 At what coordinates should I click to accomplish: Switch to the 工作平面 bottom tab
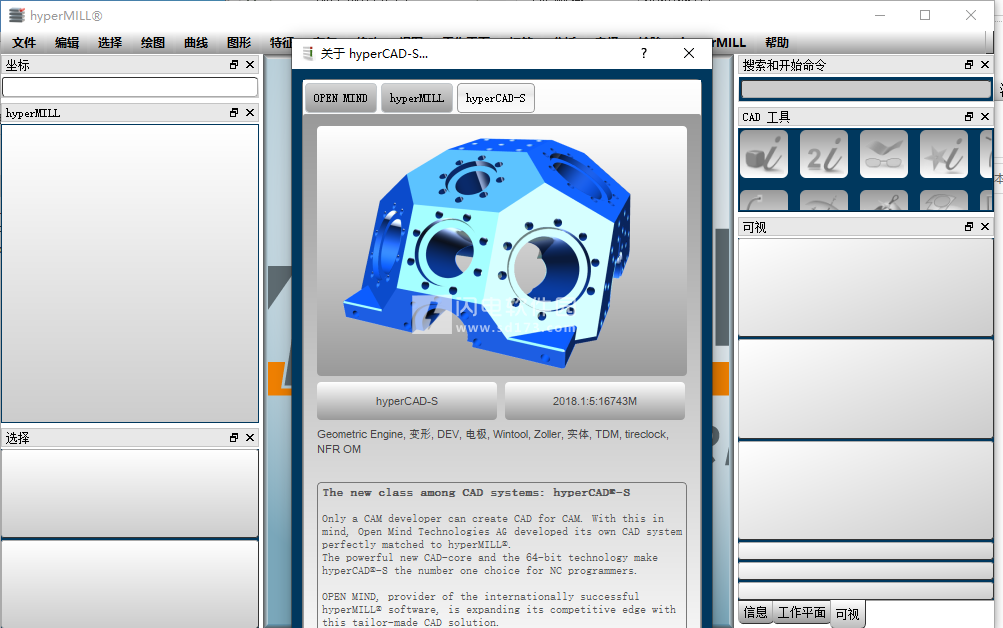tap(802, 613)
